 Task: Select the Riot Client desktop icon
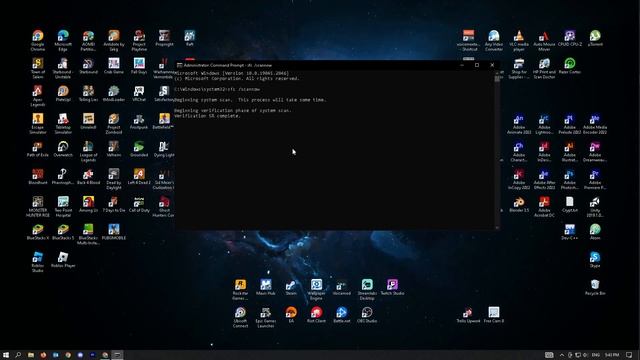tap(316, 315)
